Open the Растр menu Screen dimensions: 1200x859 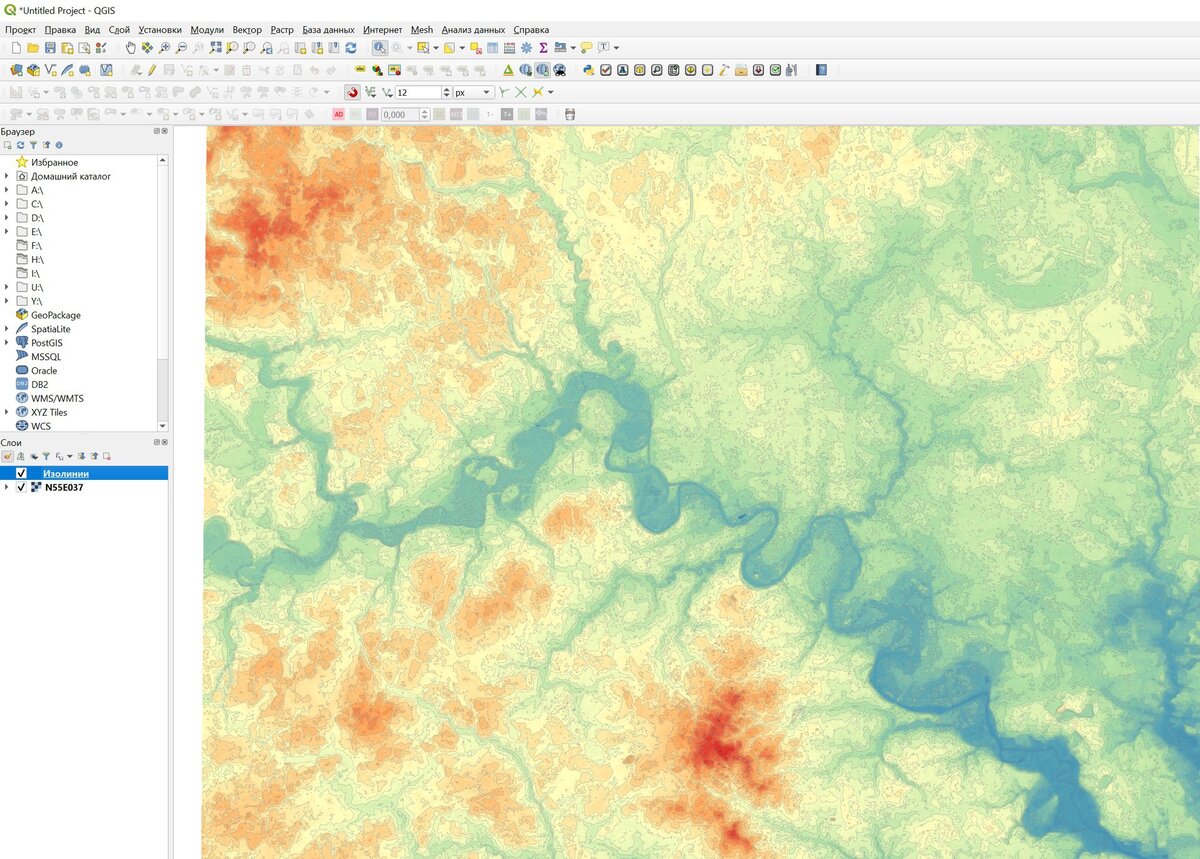[282, 30]
